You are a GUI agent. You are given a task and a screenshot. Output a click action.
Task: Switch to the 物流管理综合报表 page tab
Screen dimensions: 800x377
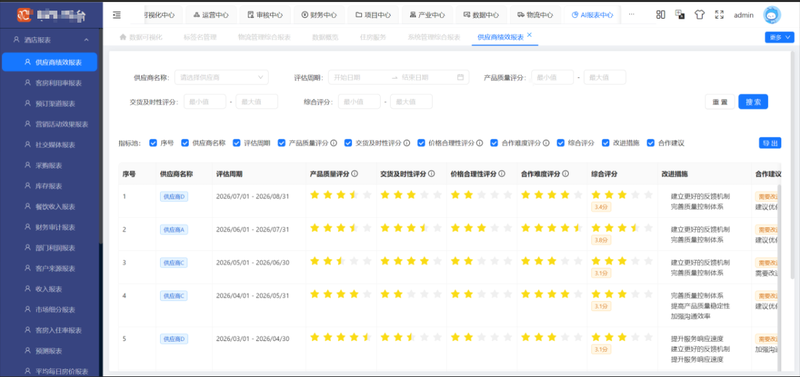coord(264,37)
